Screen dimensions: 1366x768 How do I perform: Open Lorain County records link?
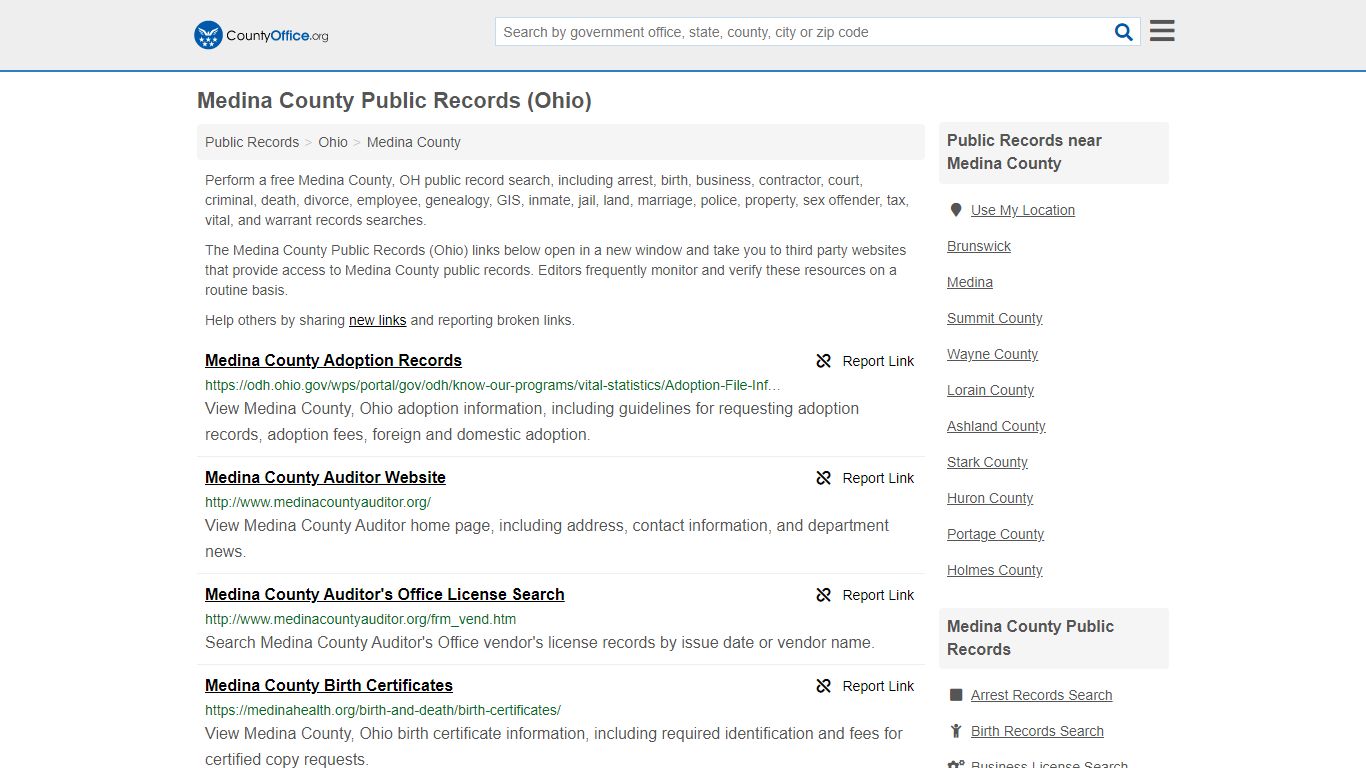point(991,390)
